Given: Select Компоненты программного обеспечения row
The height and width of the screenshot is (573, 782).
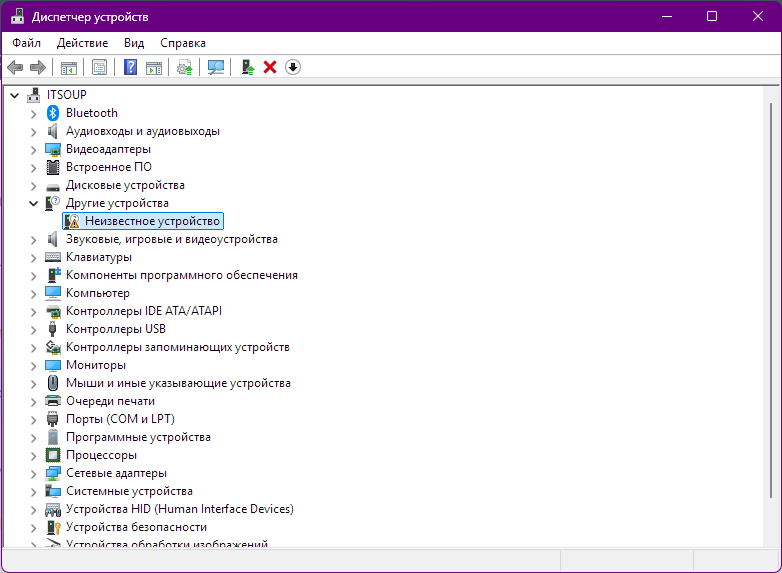Looking at the screenshot, I should (x=182, y=275).
